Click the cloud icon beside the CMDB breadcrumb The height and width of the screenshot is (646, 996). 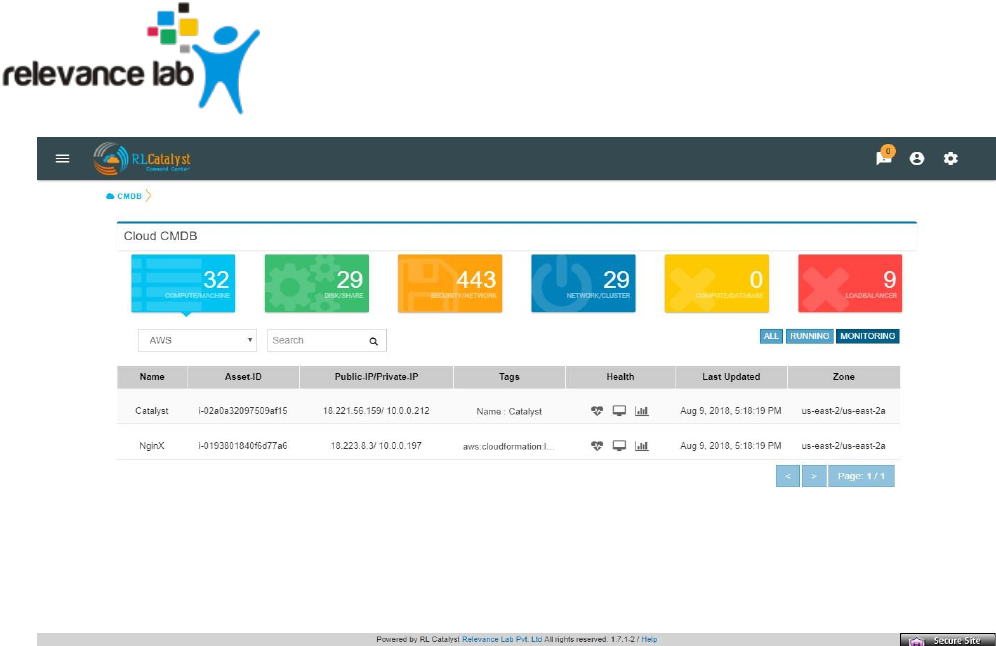point(110,196)
